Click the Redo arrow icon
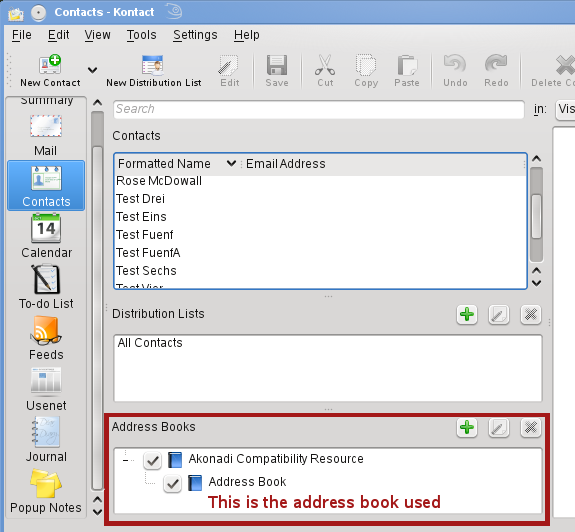The width and height of the screenshot is (575, 532). tap(496, 65)
